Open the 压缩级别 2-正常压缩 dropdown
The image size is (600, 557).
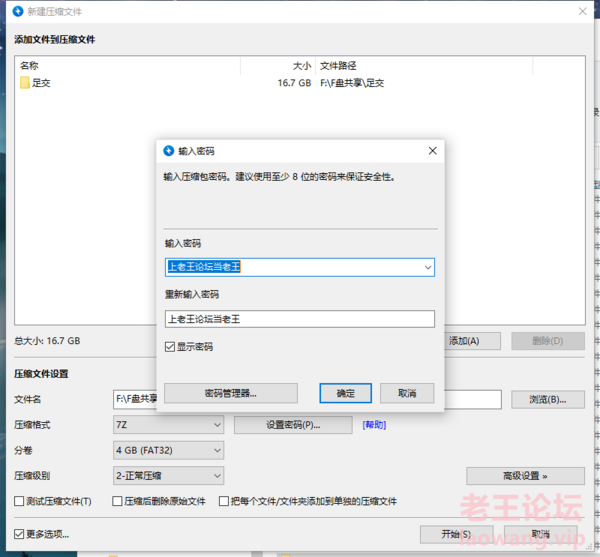168,476
